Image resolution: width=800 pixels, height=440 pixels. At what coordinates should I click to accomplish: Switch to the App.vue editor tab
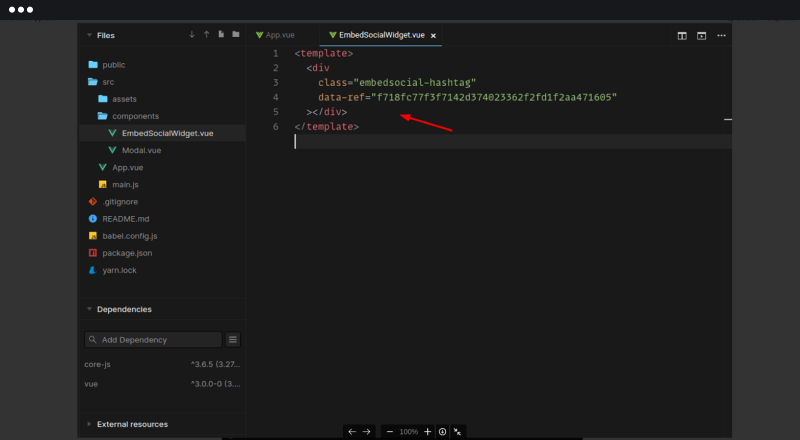click(x=276, y=35)
